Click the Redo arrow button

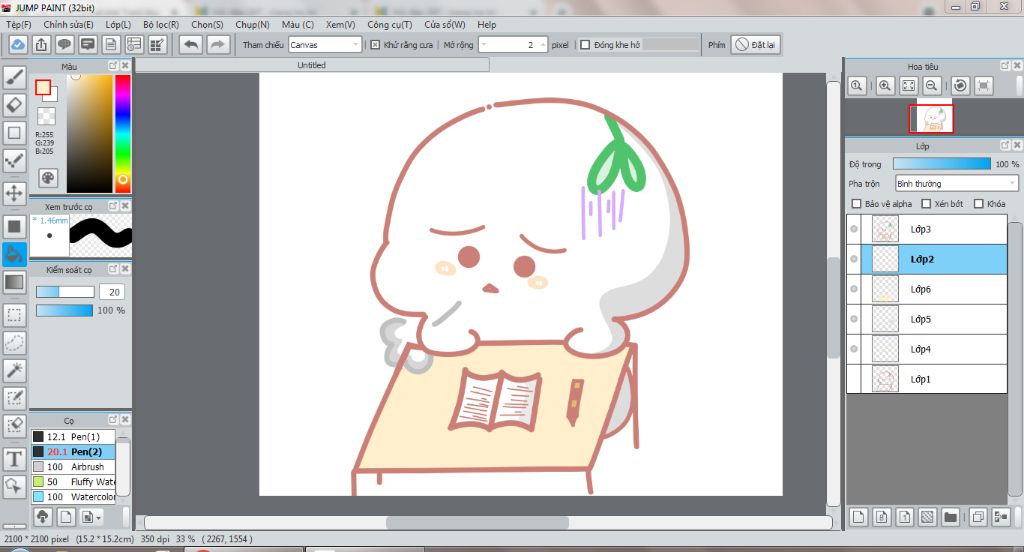tap(217, 44)
